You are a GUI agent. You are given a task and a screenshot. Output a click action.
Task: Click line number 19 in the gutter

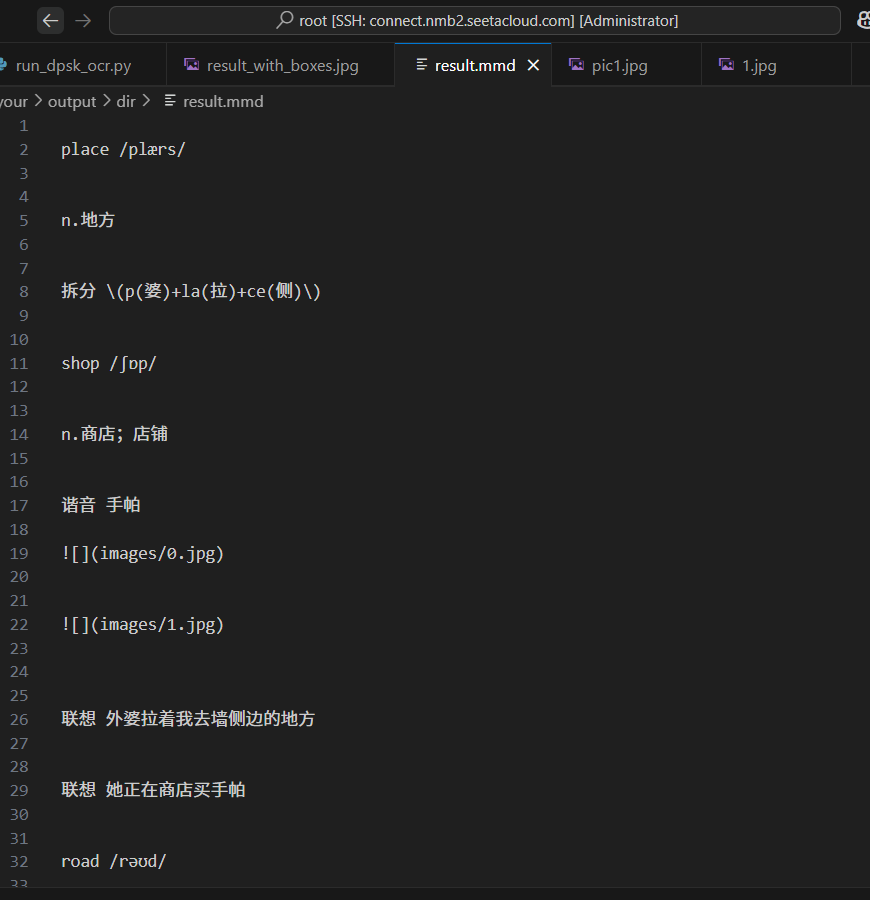click(x=18, y=553)
